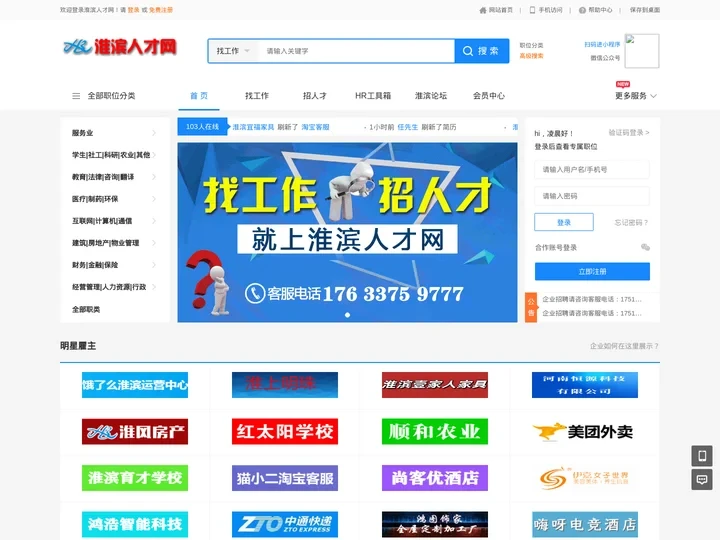
Task: Click the blue 立即注册 button
Action: [x=592, y=271]
